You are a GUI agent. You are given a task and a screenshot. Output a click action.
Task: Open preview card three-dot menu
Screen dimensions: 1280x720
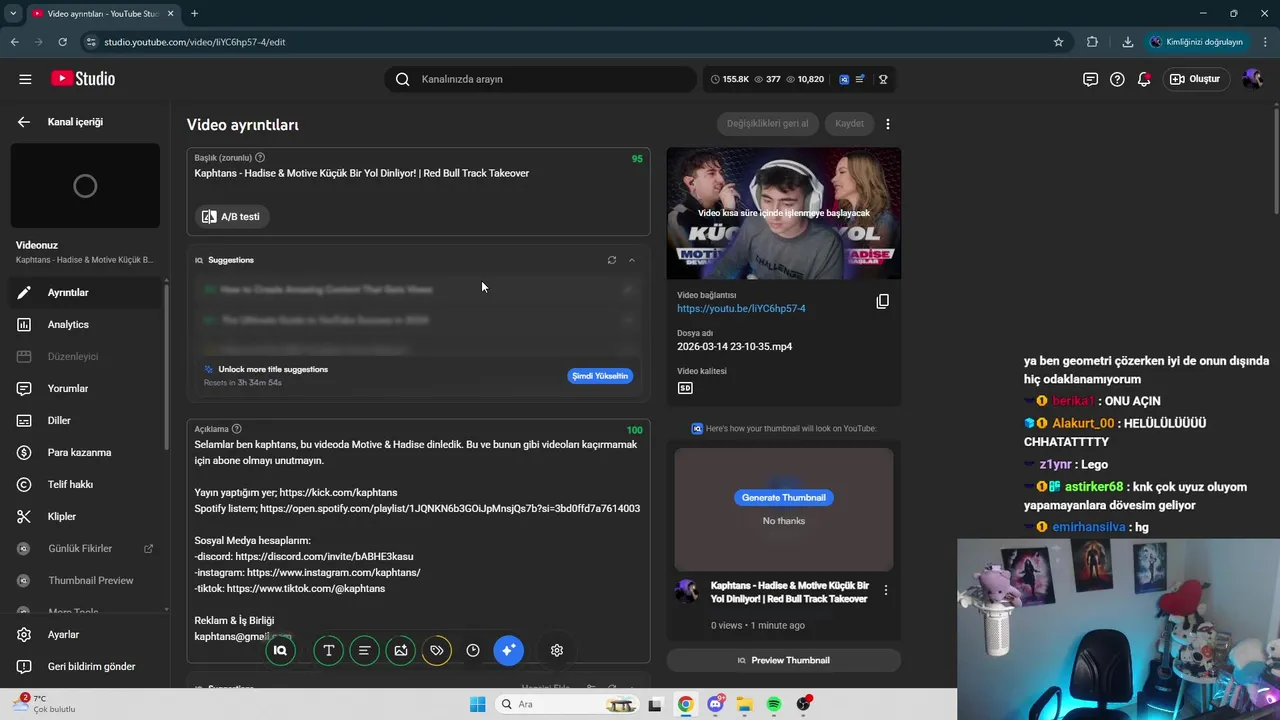tap(886, 591)
